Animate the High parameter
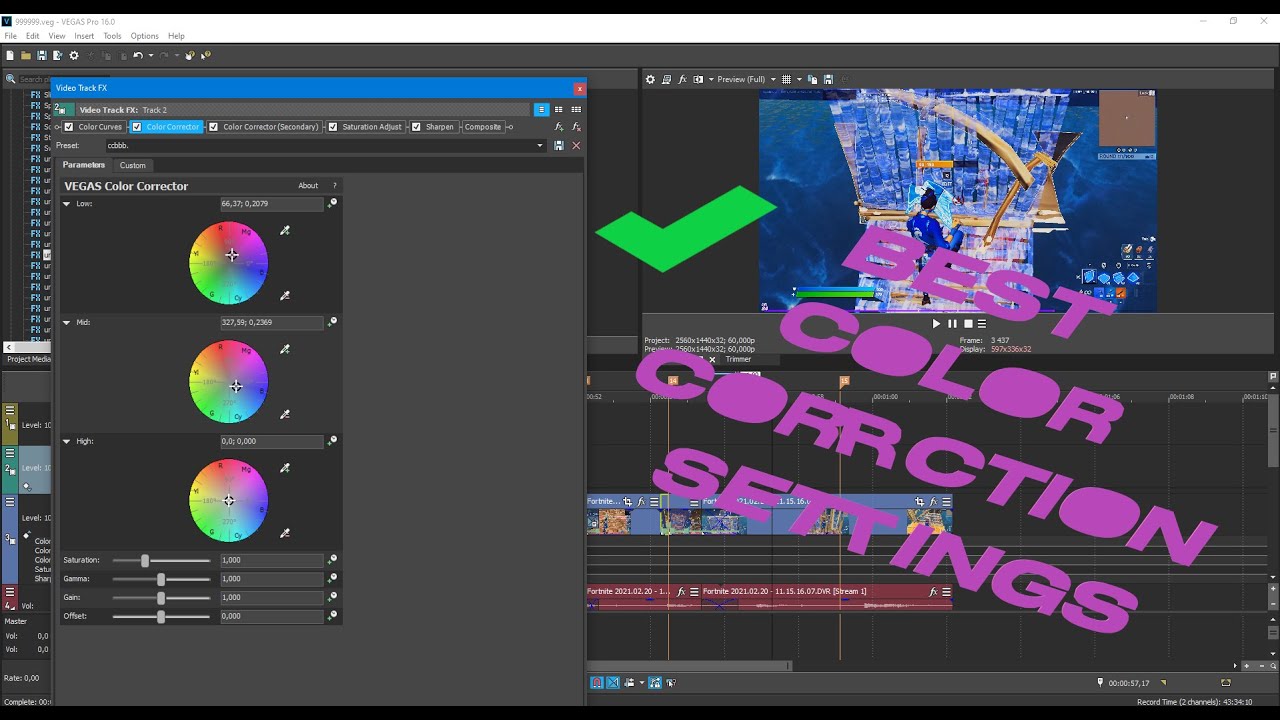Image resolution: width=1280 pixels, height=720 pixels. point(333,441)
